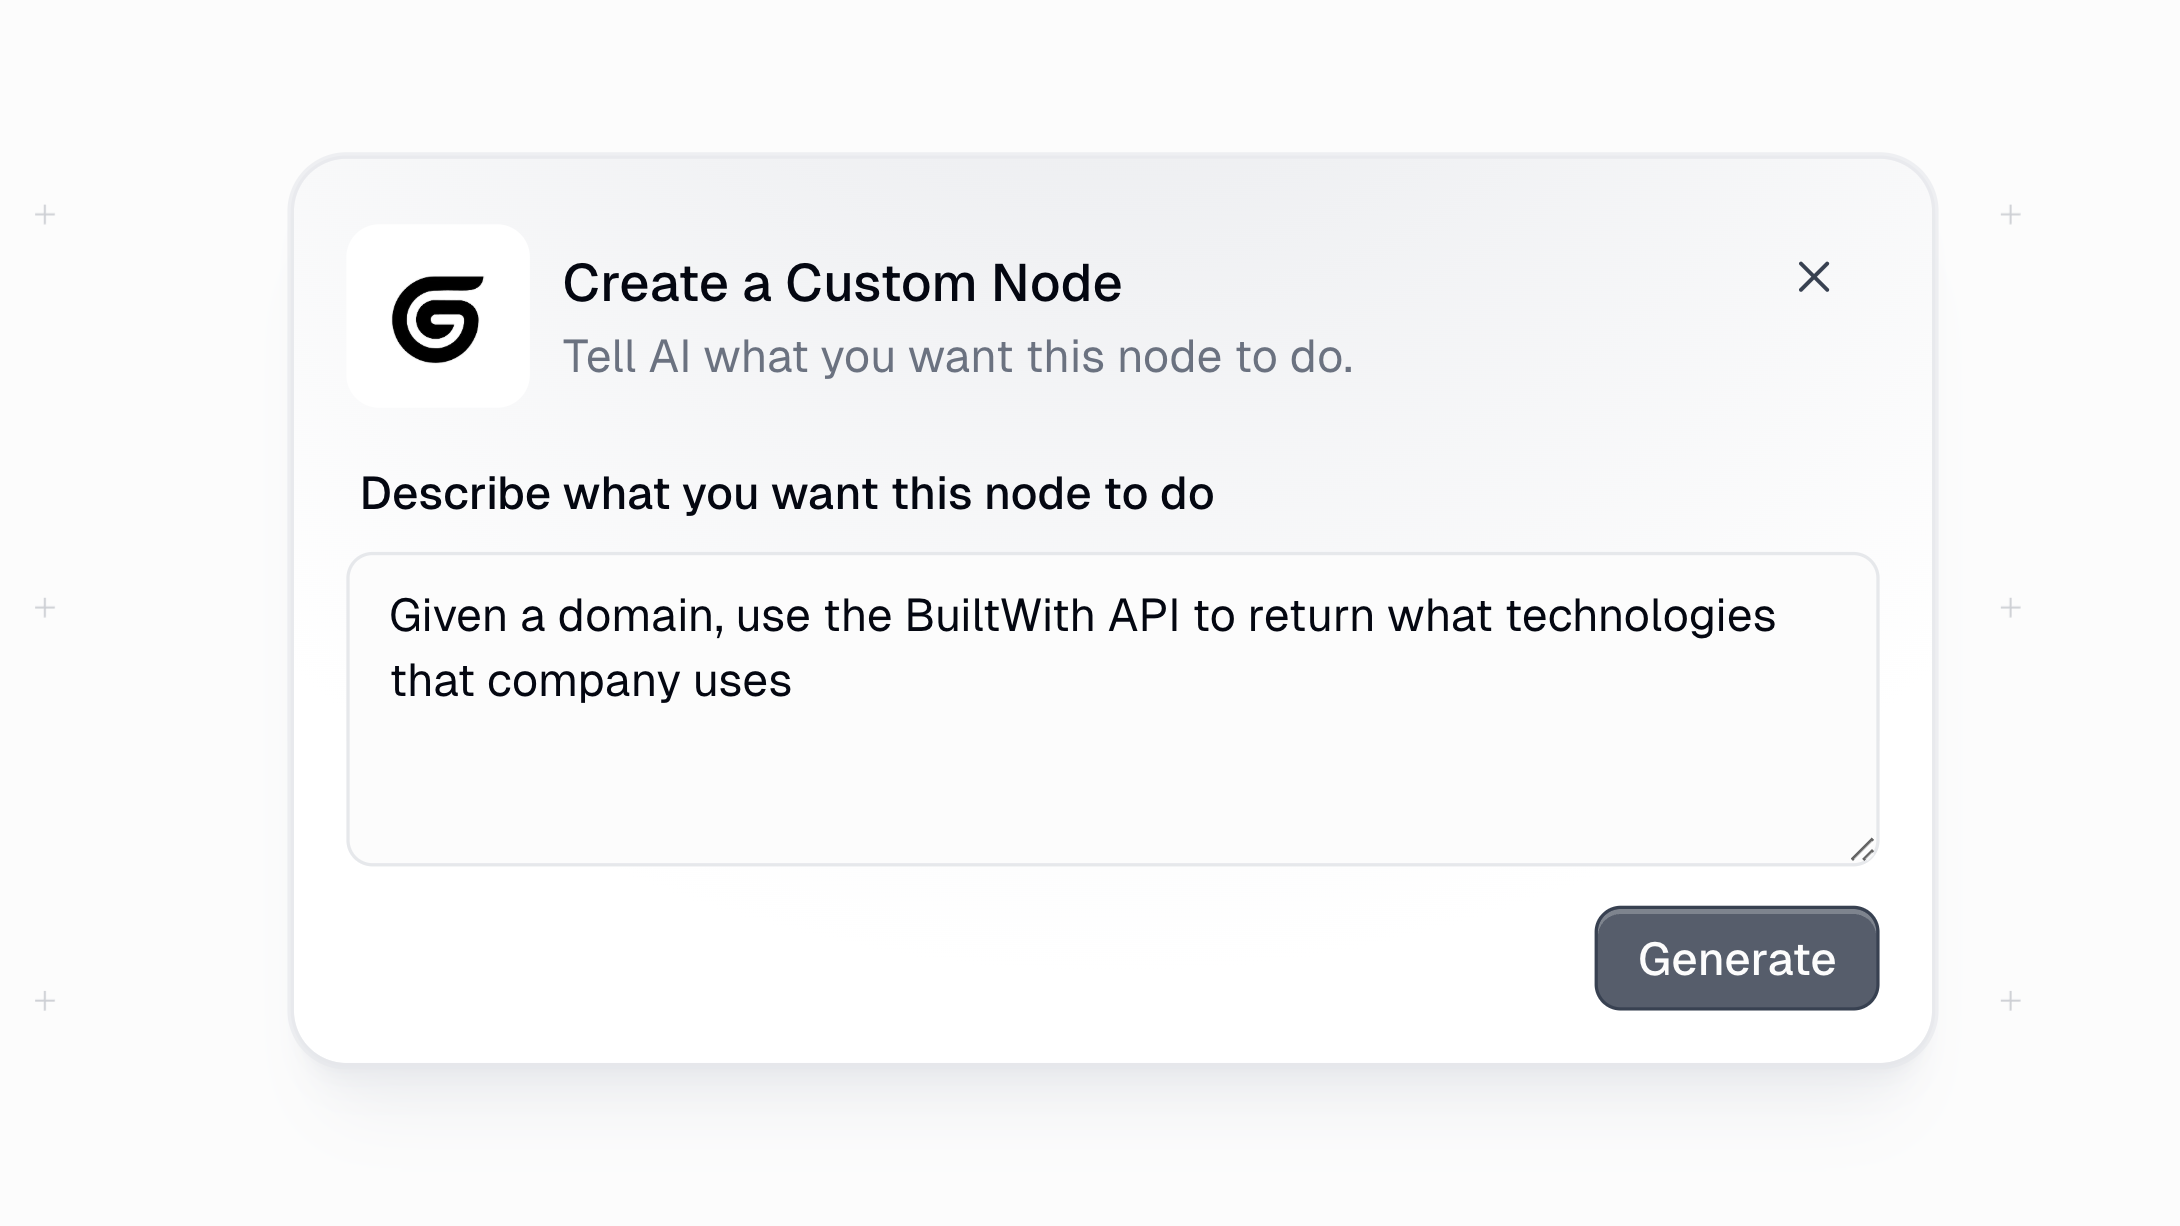2180x1226 pixels.
Task: Click the 'Tell AI what you want' subtitle
Action: click(x=958, y=357)
